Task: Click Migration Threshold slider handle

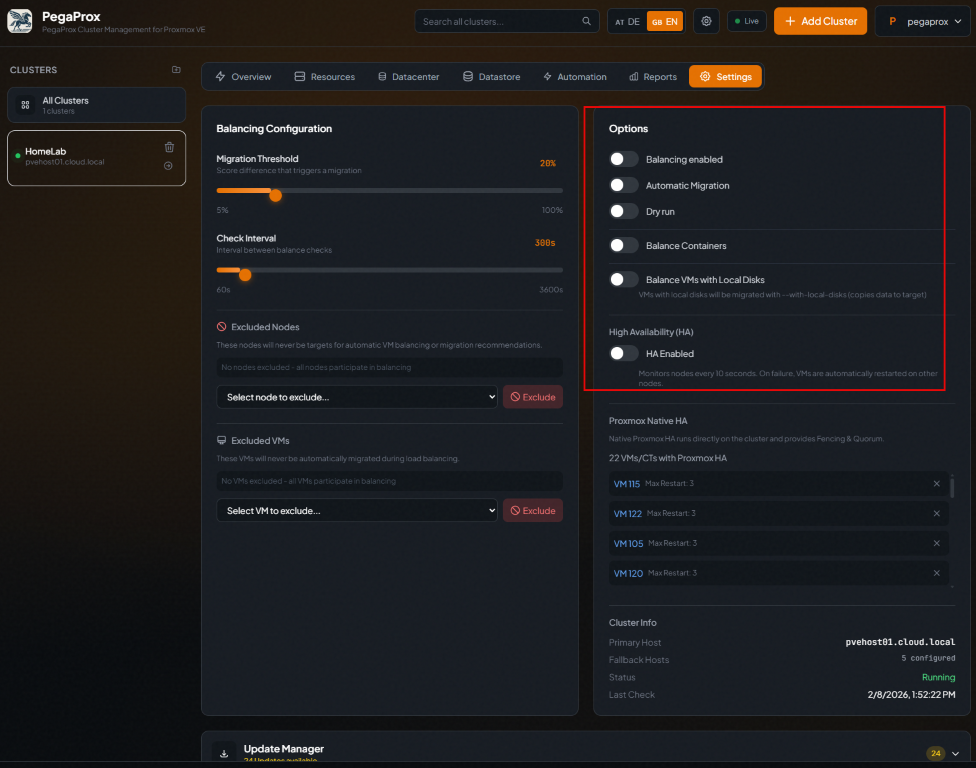Action: [x=276, y=195]
